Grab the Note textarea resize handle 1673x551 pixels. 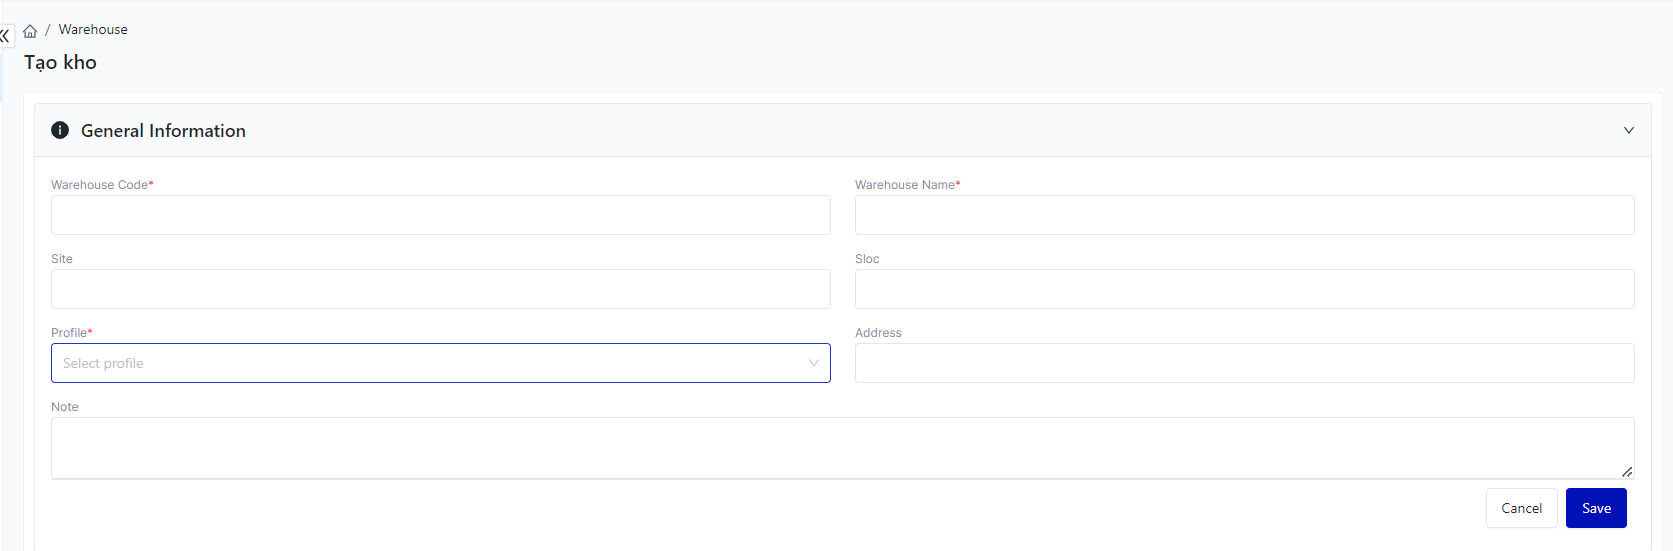(x=1627, y=472)
